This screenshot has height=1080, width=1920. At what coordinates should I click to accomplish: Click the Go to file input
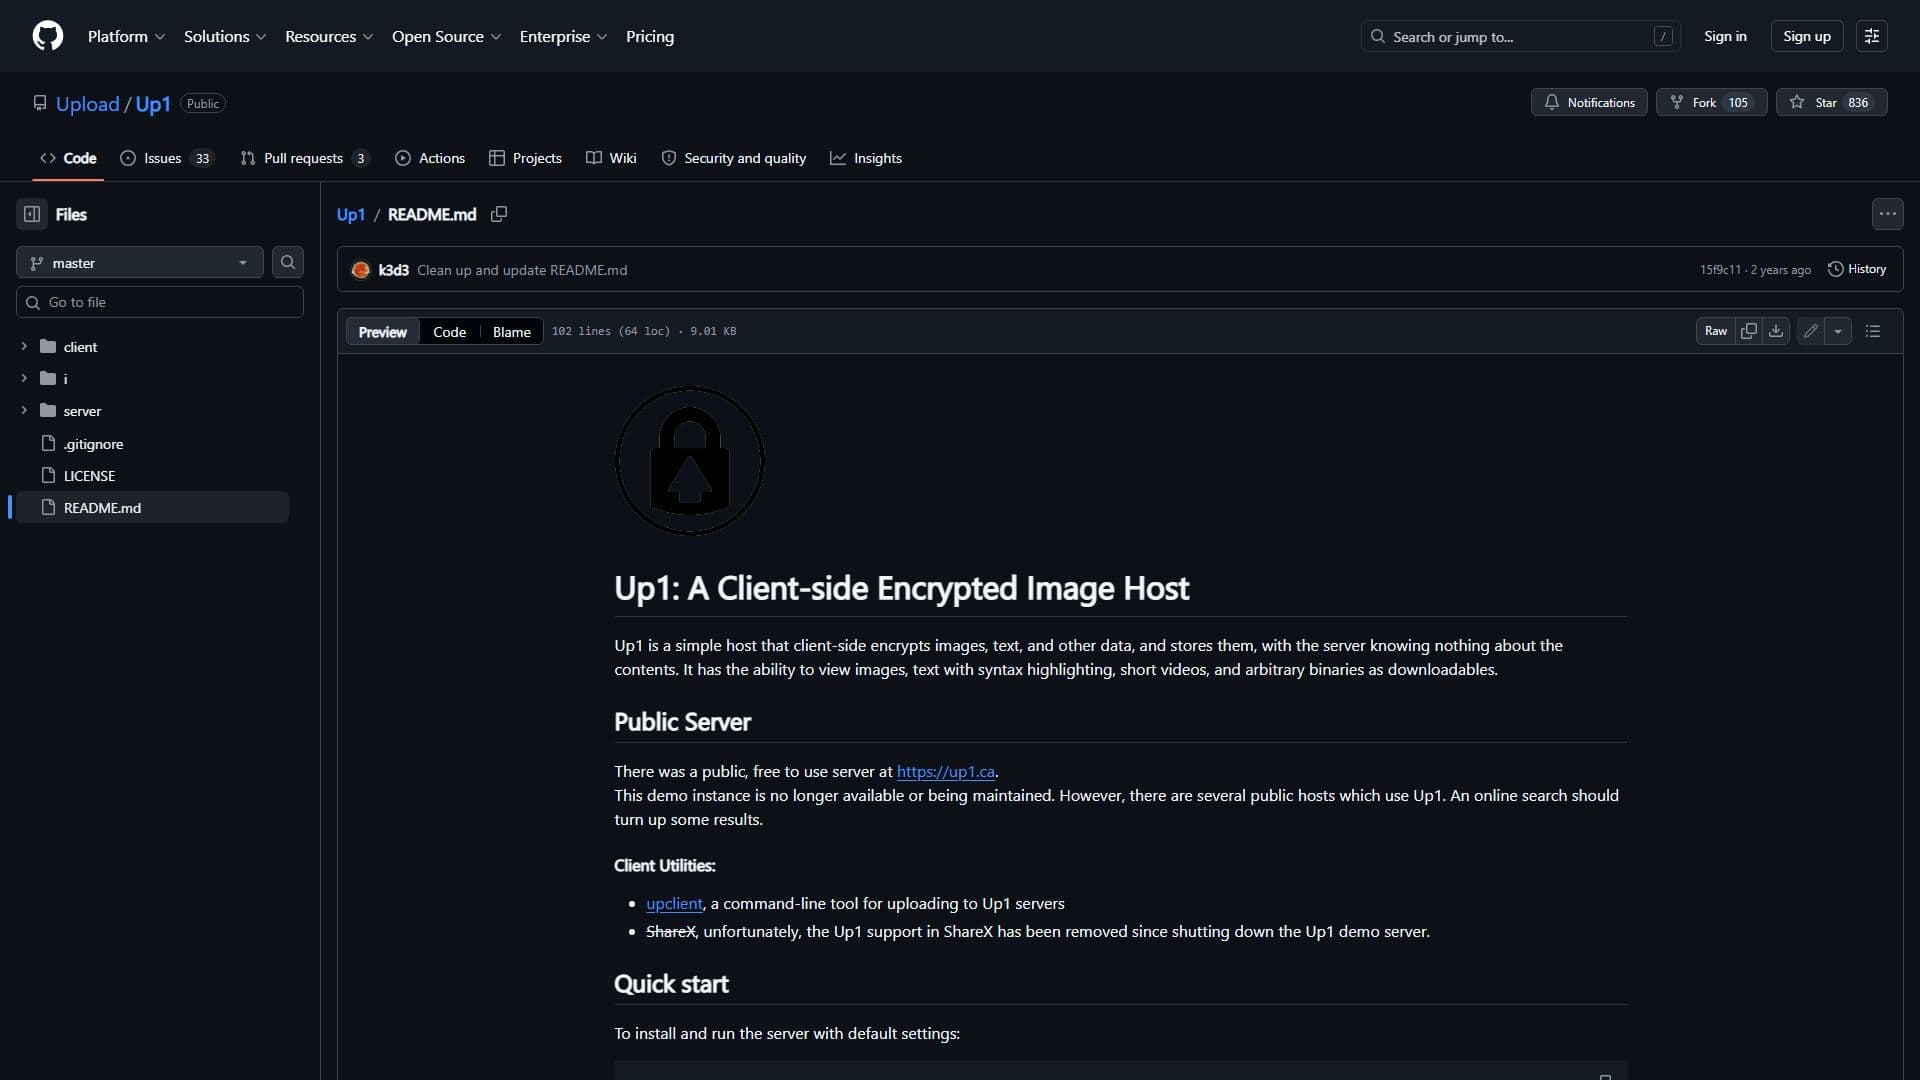point(160,302)
